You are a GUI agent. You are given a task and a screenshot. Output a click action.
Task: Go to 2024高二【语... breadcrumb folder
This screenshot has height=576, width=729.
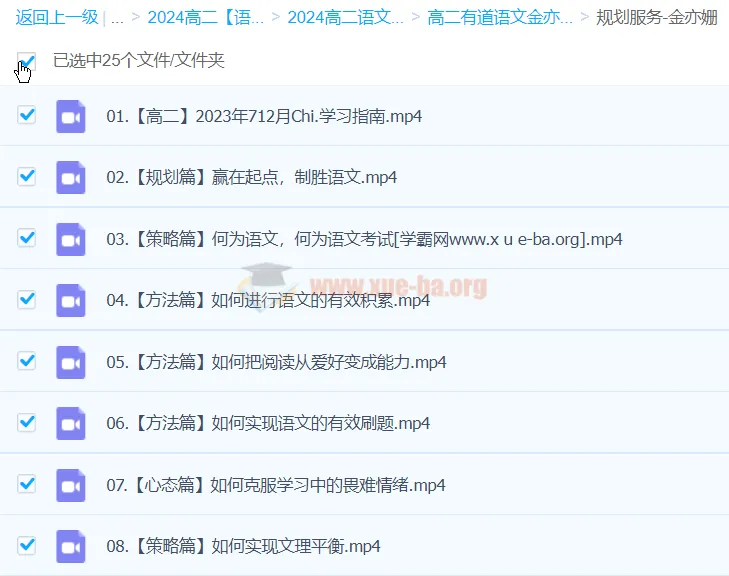[x=205, y=17]
